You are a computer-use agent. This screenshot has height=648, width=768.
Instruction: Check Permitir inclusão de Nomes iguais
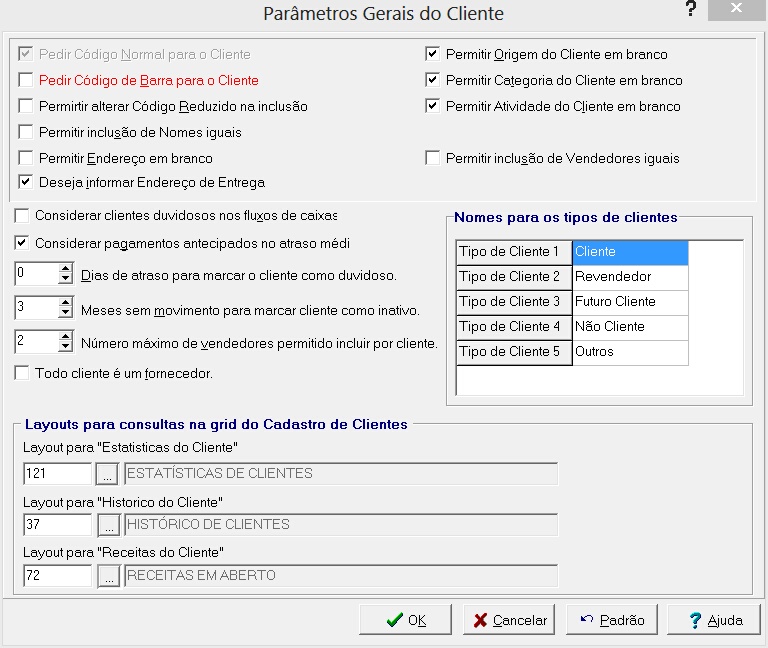(25, 132)
